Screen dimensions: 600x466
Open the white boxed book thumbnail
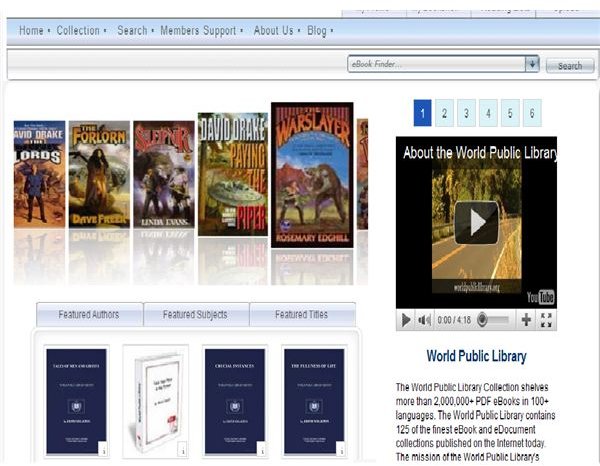(x=156, y=401)
